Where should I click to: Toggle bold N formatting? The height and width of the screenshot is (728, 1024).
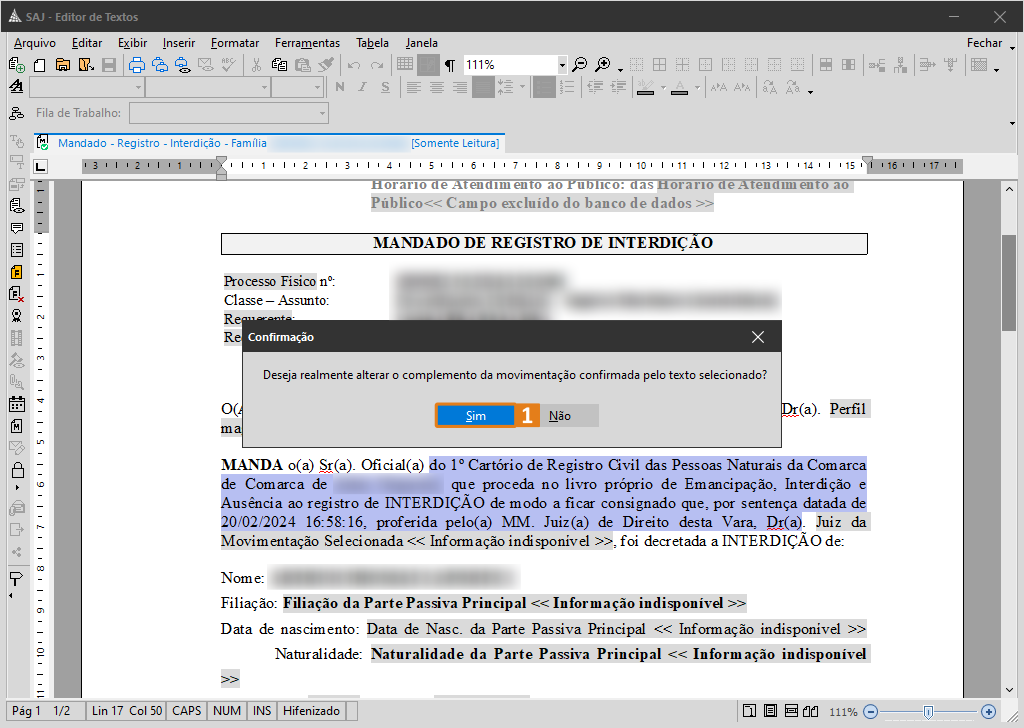[x=340, y=87]
